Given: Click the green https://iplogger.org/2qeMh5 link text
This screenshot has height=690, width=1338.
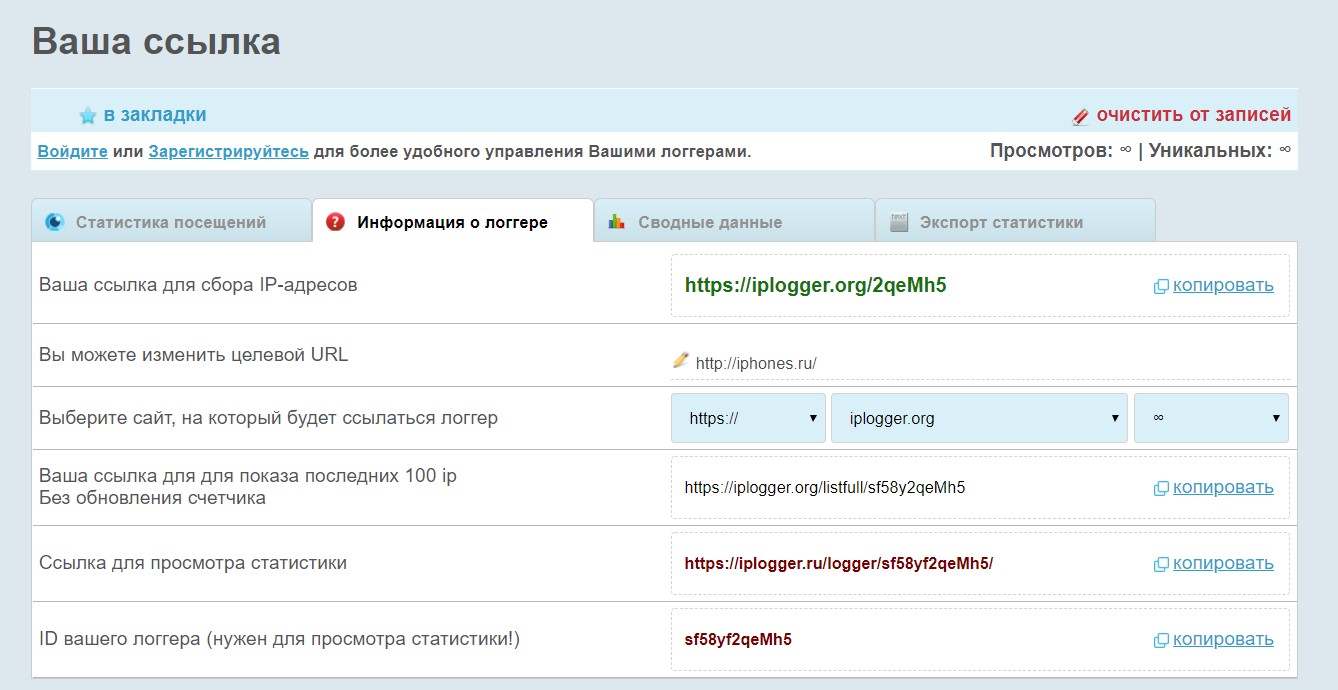Looking at the screenshot, I should coord(815,285).
